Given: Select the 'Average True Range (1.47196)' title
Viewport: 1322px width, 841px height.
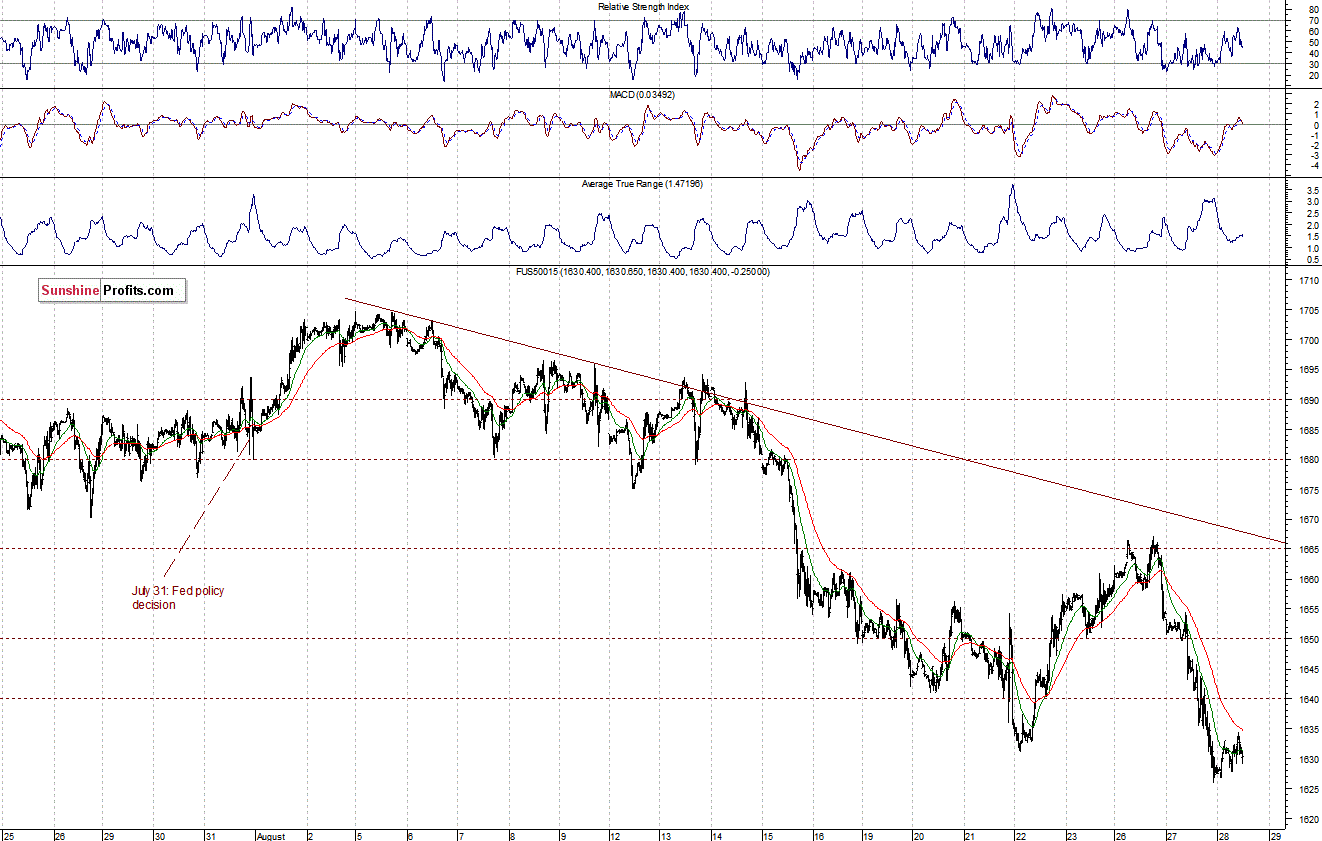Looking at the screenshot, I should 643,184.
